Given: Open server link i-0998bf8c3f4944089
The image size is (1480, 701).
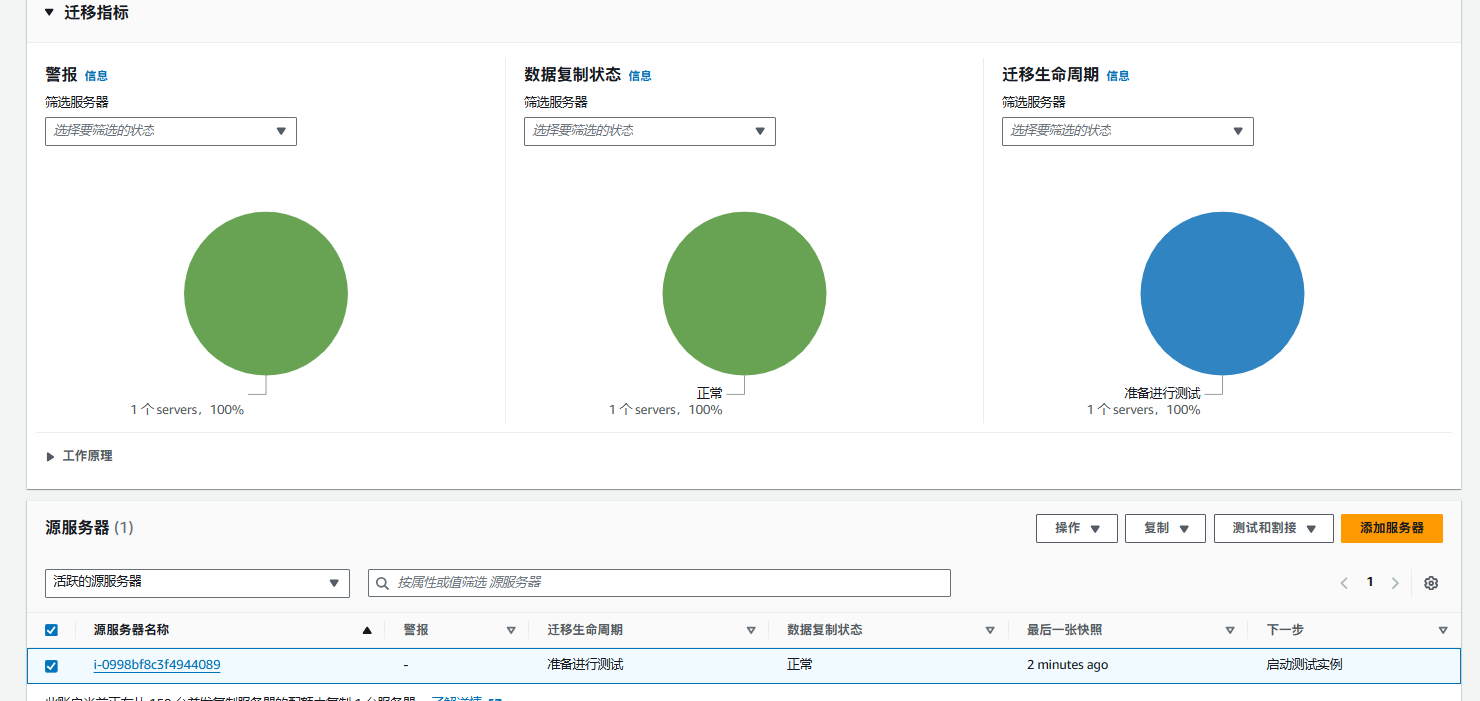Looking at the screenshot, I should 157,665.
